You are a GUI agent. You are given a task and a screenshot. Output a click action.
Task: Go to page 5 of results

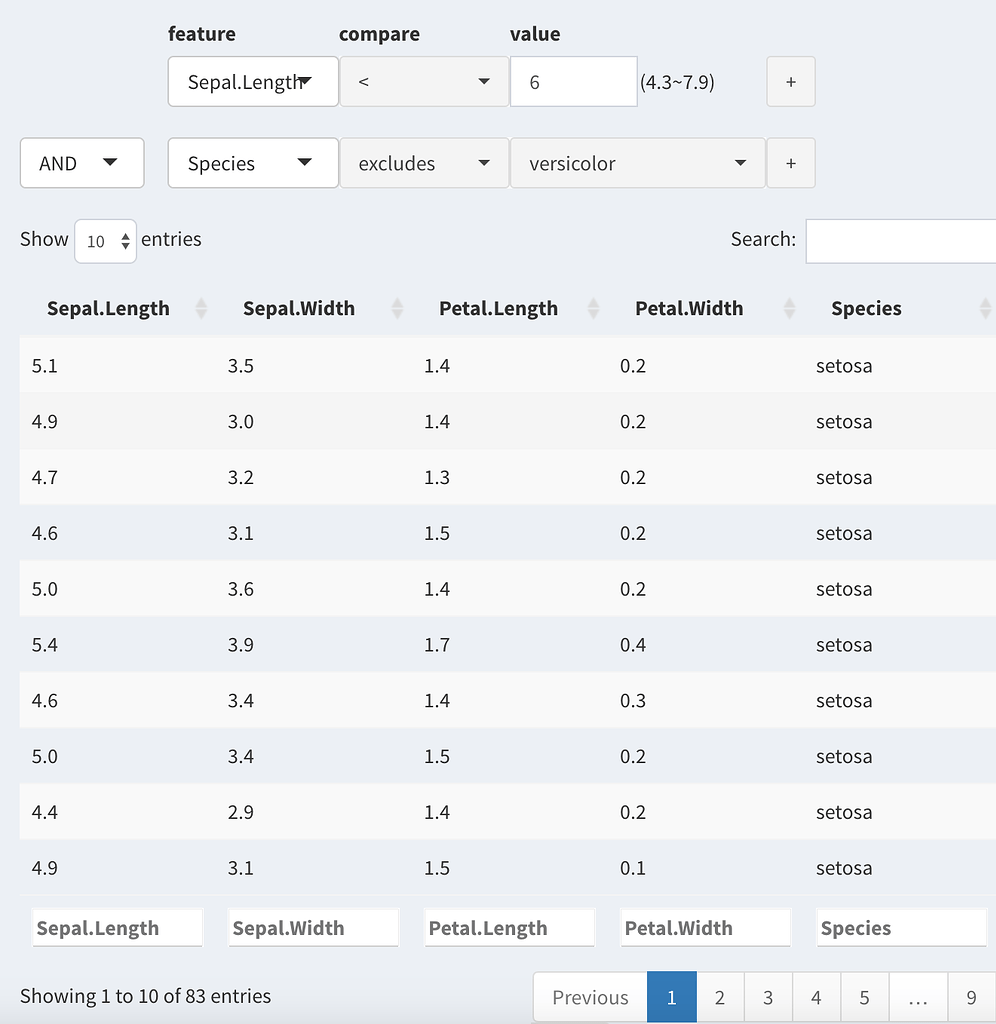point(864,997)
